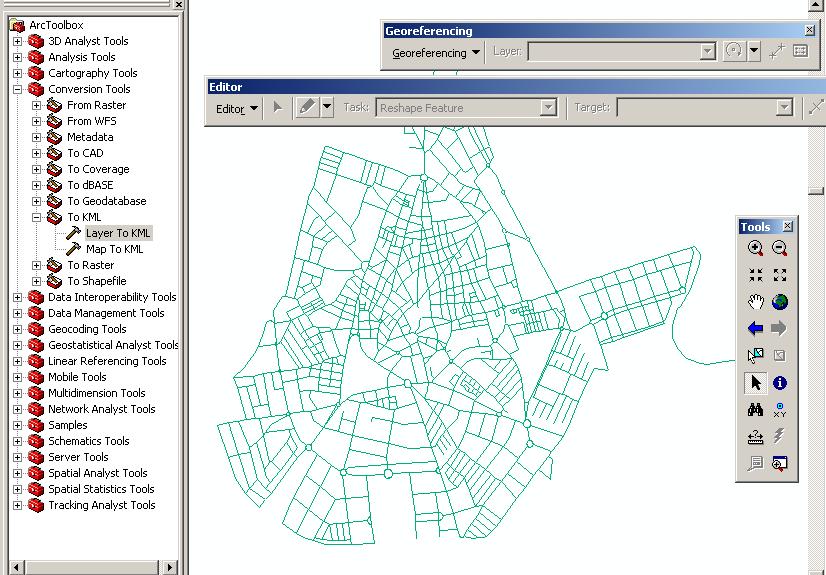Screen dimensions: 826x575
Task: Select the Identify info tool
Action: pyautogui.click(x=780, y=383)
